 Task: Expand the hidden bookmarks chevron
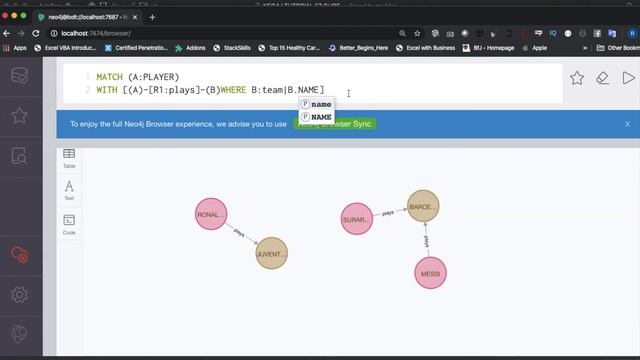(x=585, y=48)
